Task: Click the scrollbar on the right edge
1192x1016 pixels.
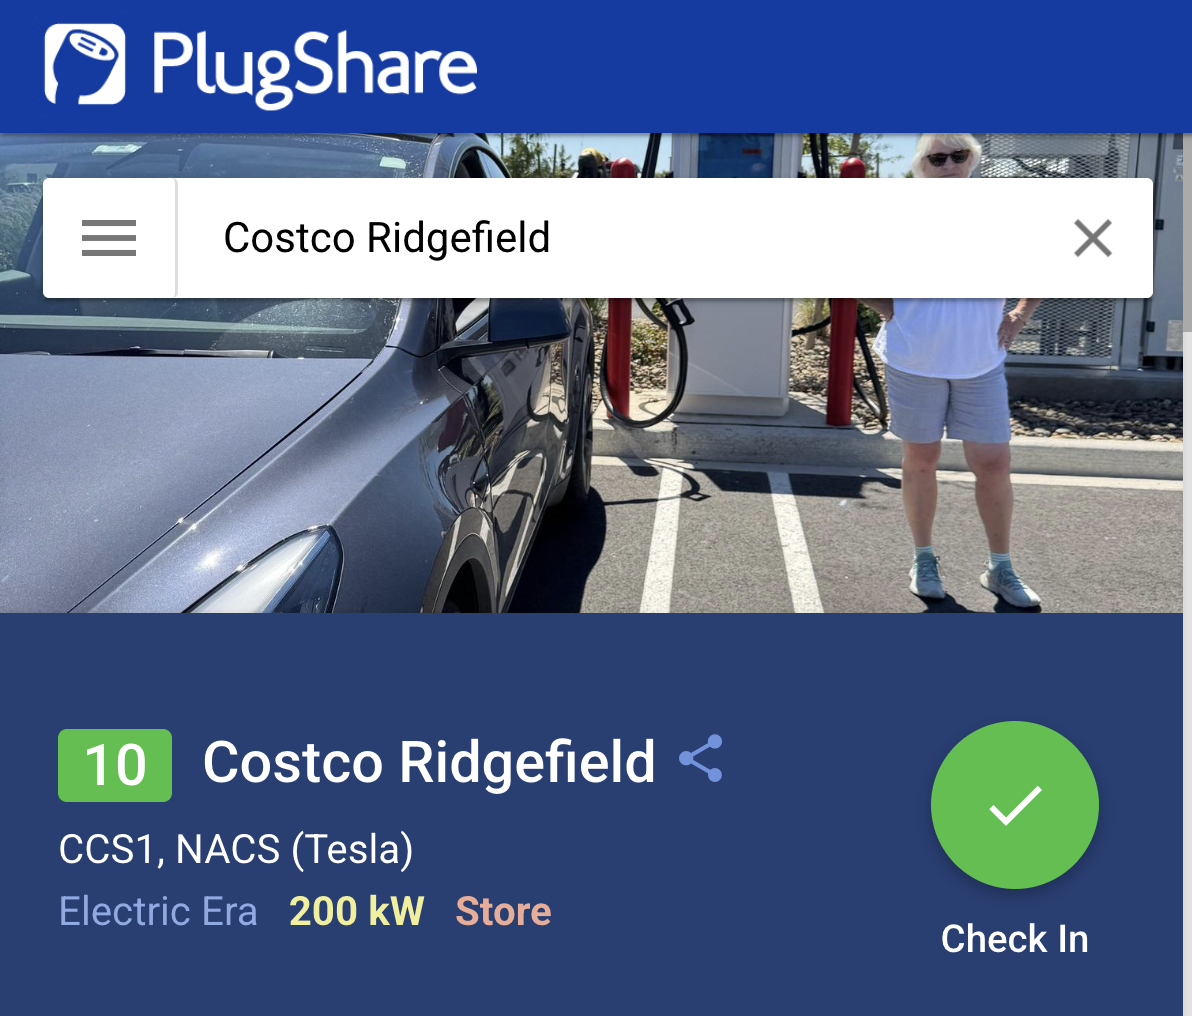Action: (x=1187, y=233)
